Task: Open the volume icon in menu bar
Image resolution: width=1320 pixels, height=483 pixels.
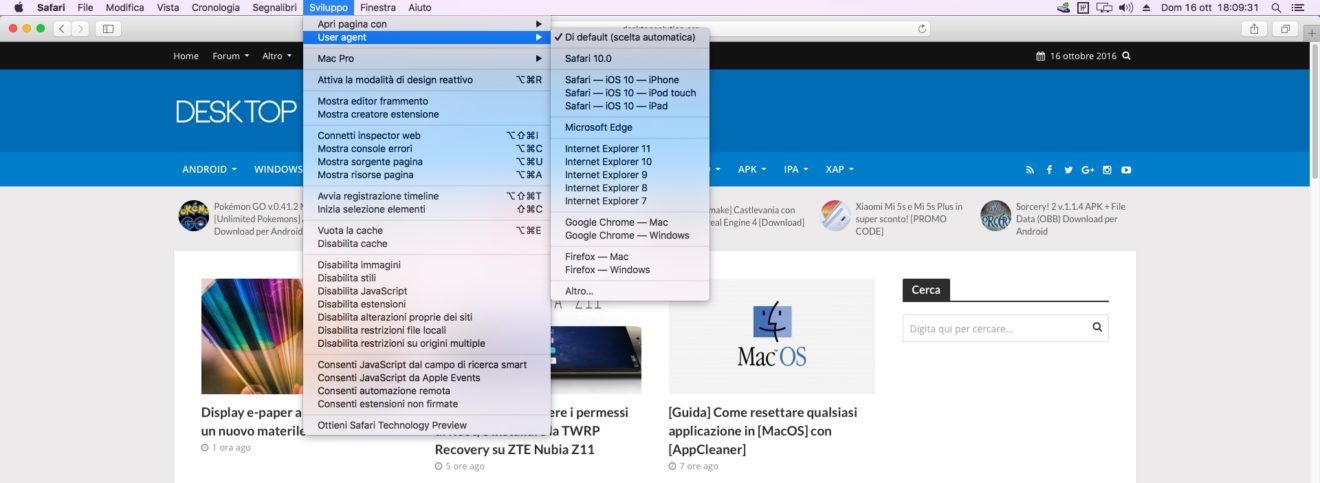Action: click(1126, 7)
